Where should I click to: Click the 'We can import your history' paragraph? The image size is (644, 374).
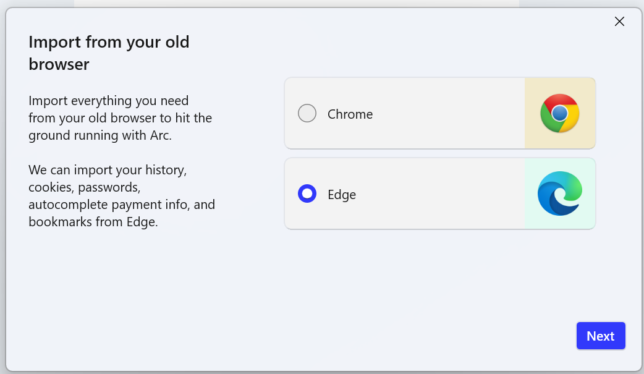pos(122,196)
